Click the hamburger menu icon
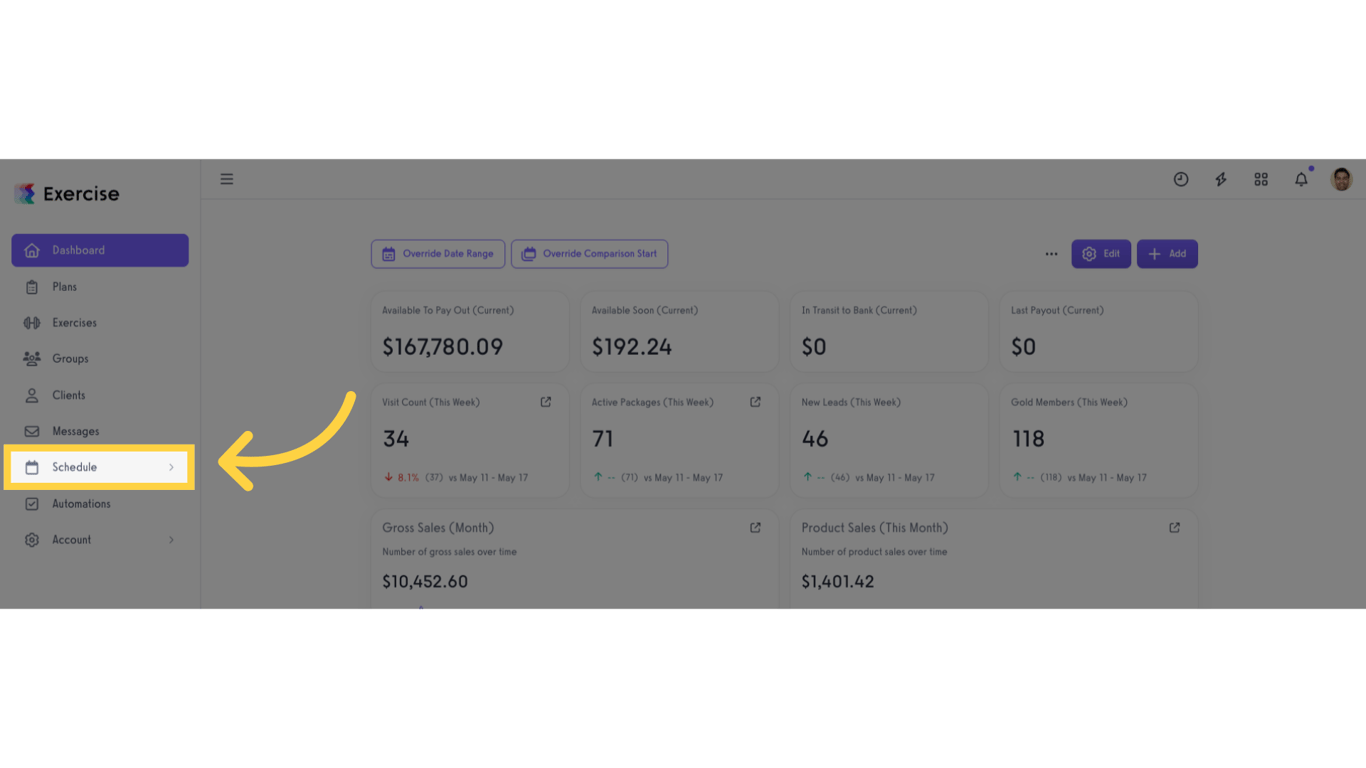Viewport: 1366px width, 768px height. tap(227, 179)
